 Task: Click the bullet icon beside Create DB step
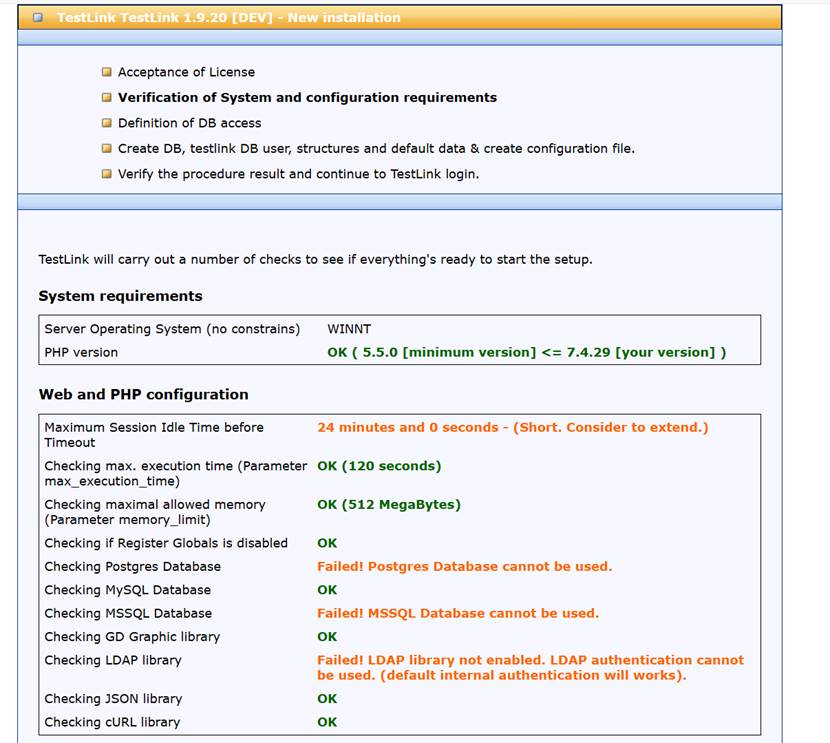106,148
